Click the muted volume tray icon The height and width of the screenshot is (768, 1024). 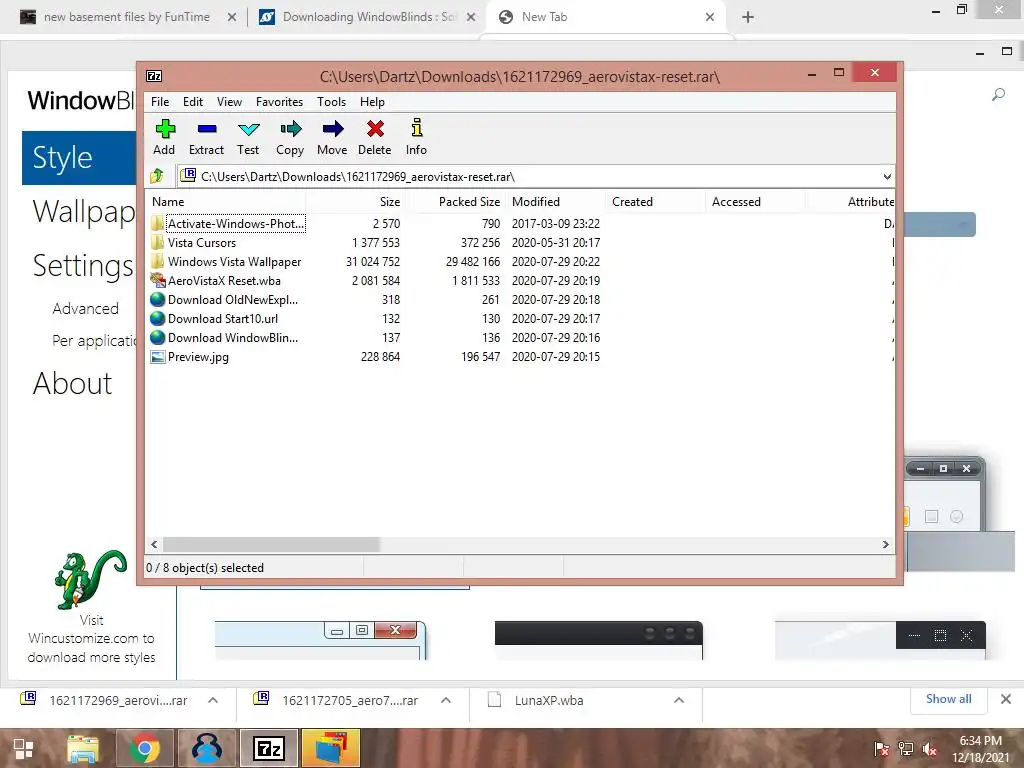(930, 749)
